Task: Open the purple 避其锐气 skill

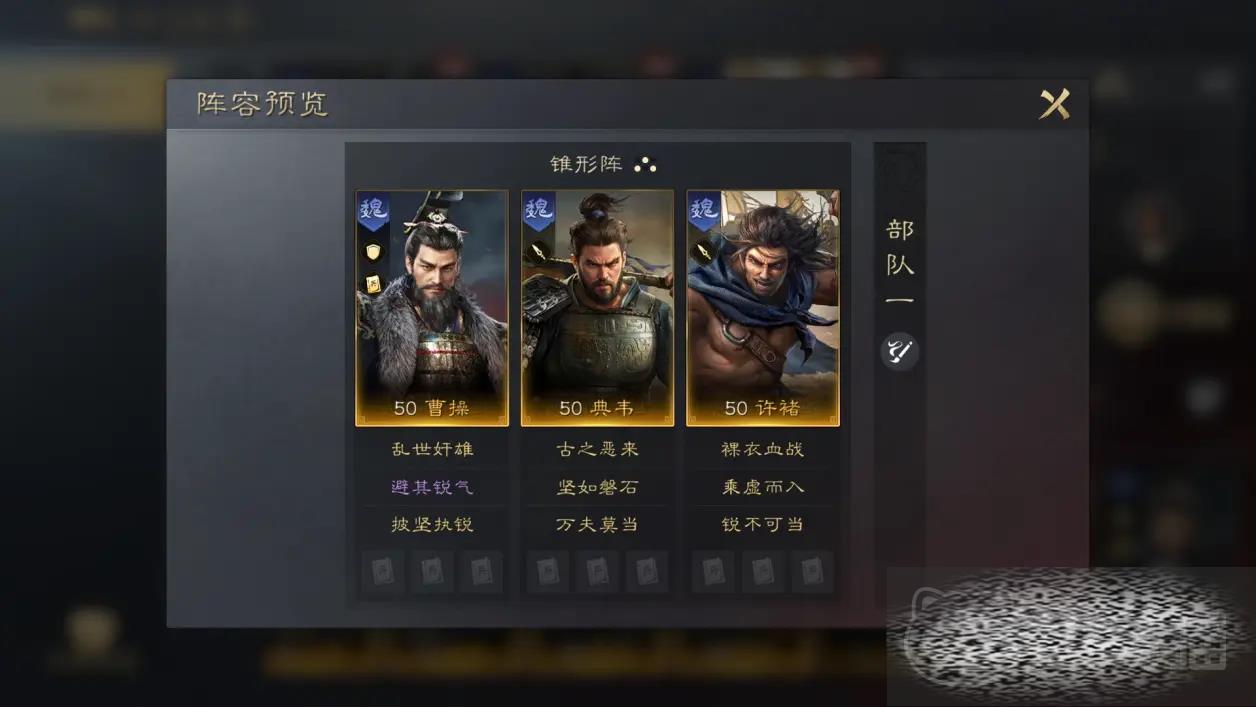Action: click(432, 487)
